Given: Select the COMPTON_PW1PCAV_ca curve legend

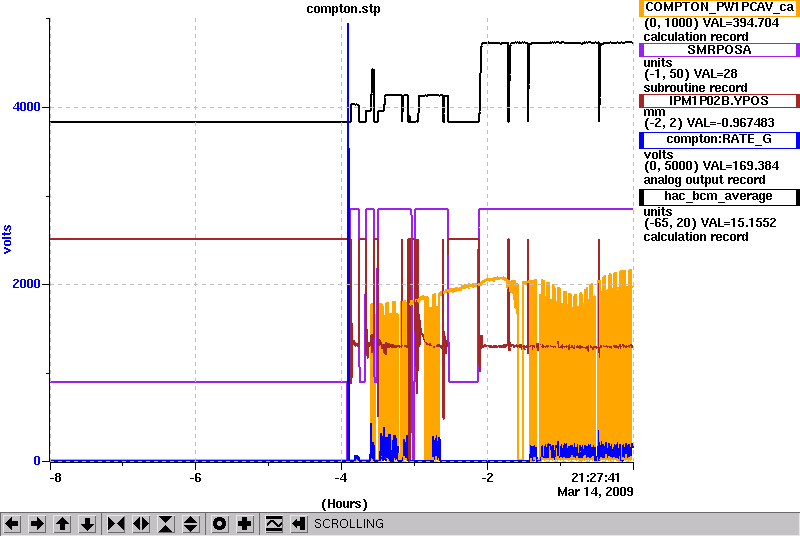Looking at the screenshot, I should [719, 8].
